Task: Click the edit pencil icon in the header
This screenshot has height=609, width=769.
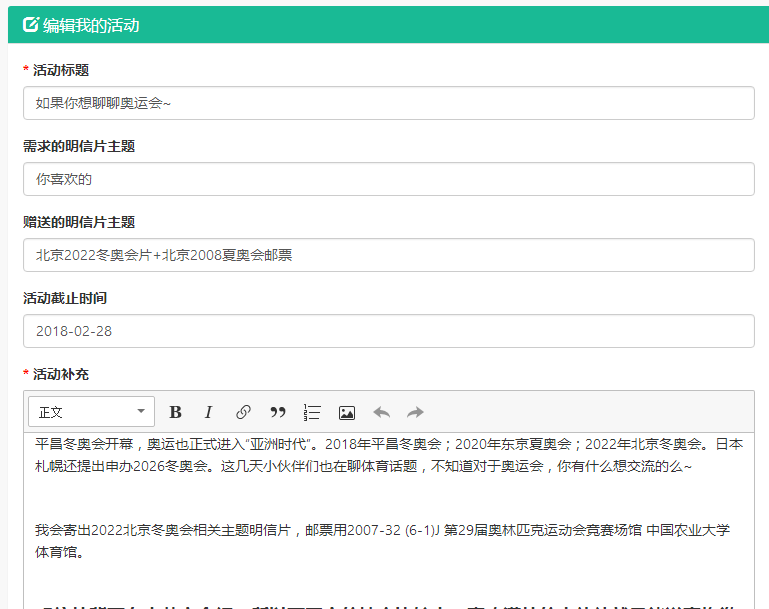Action: pos(30,25)
